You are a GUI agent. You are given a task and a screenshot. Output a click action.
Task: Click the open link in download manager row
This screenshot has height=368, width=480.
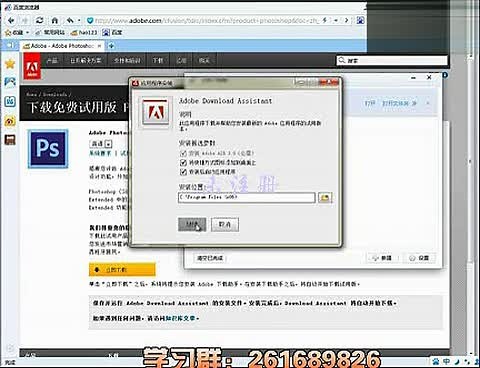coord(369,103)
